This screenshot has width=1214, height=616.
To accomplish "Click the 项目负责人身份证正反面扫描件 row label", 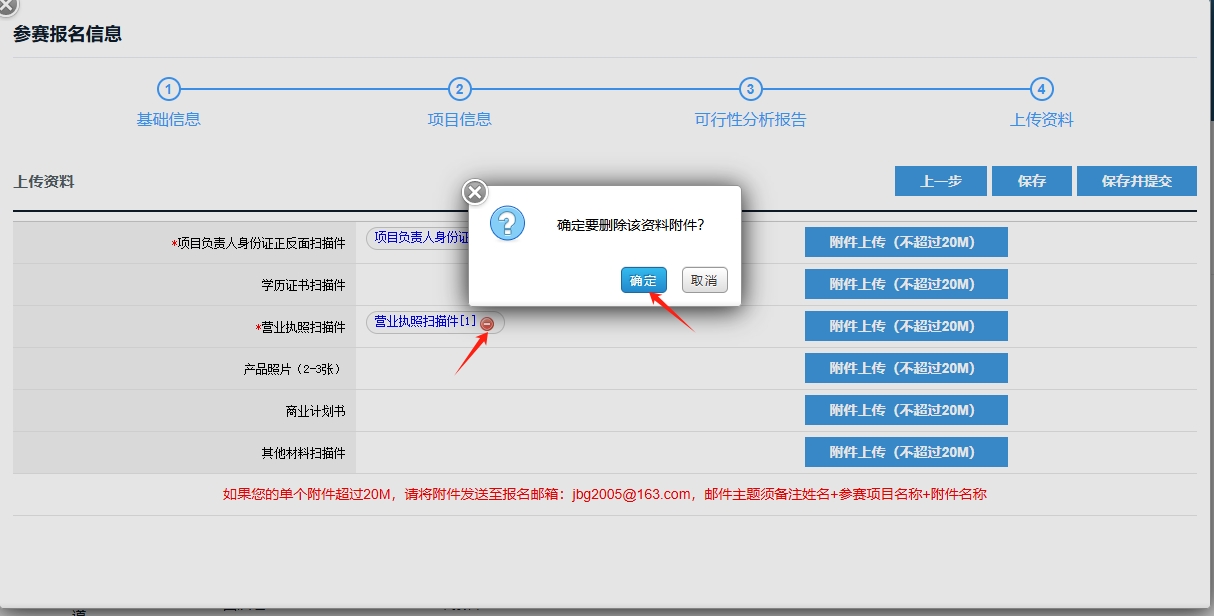I will pos(259,243).
